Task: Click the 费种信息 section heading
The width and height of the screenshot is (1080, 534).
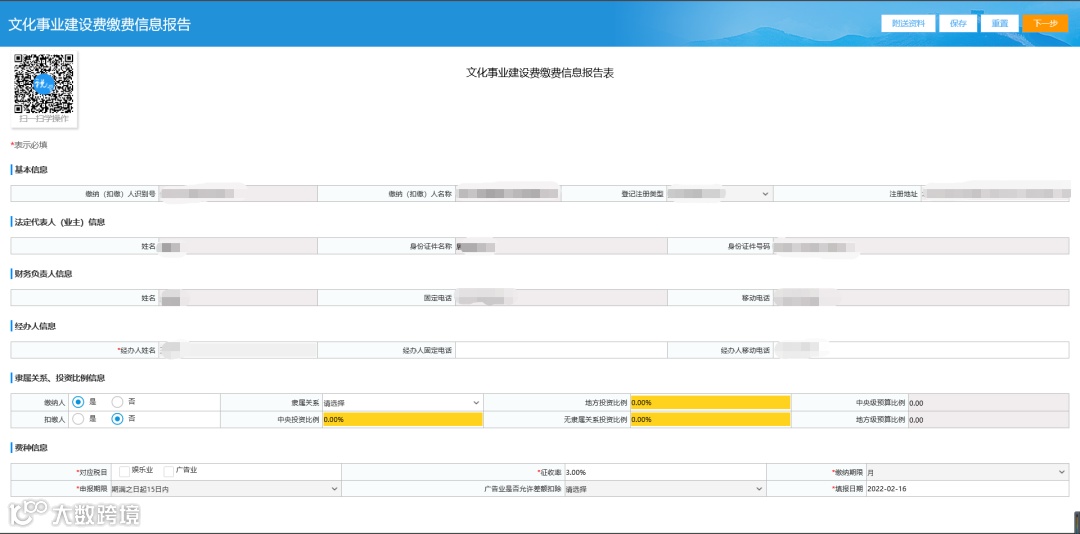Action: pos(31,448)
